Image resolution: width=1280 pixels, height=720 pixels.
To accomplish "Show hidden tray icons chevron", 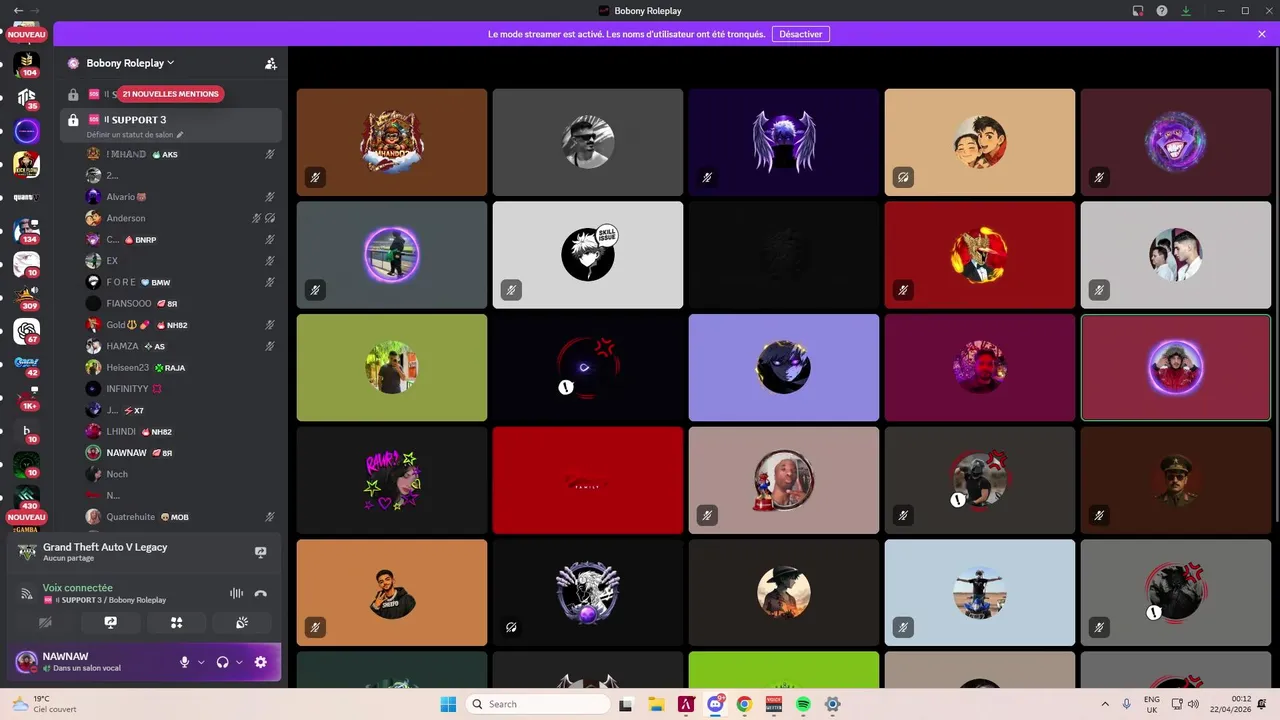I will (1105, 704).
